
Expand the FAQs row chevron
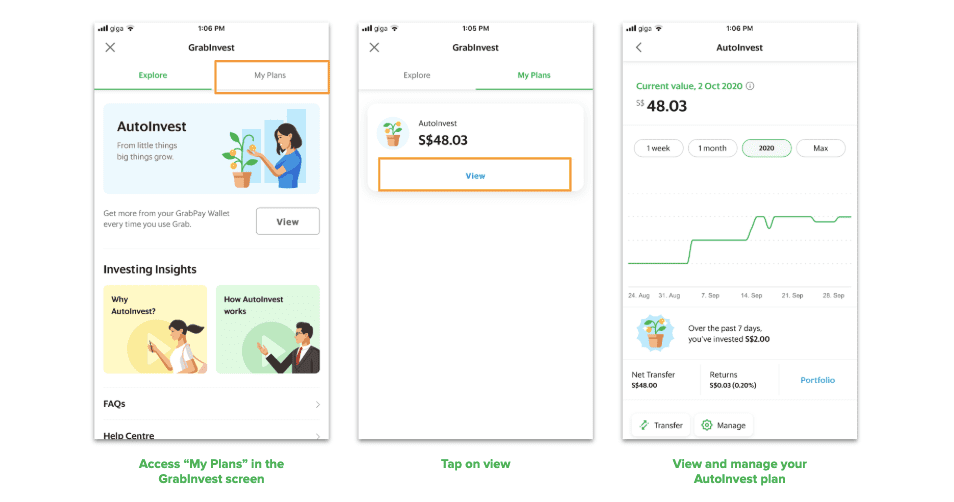click(x=318, y=405)
